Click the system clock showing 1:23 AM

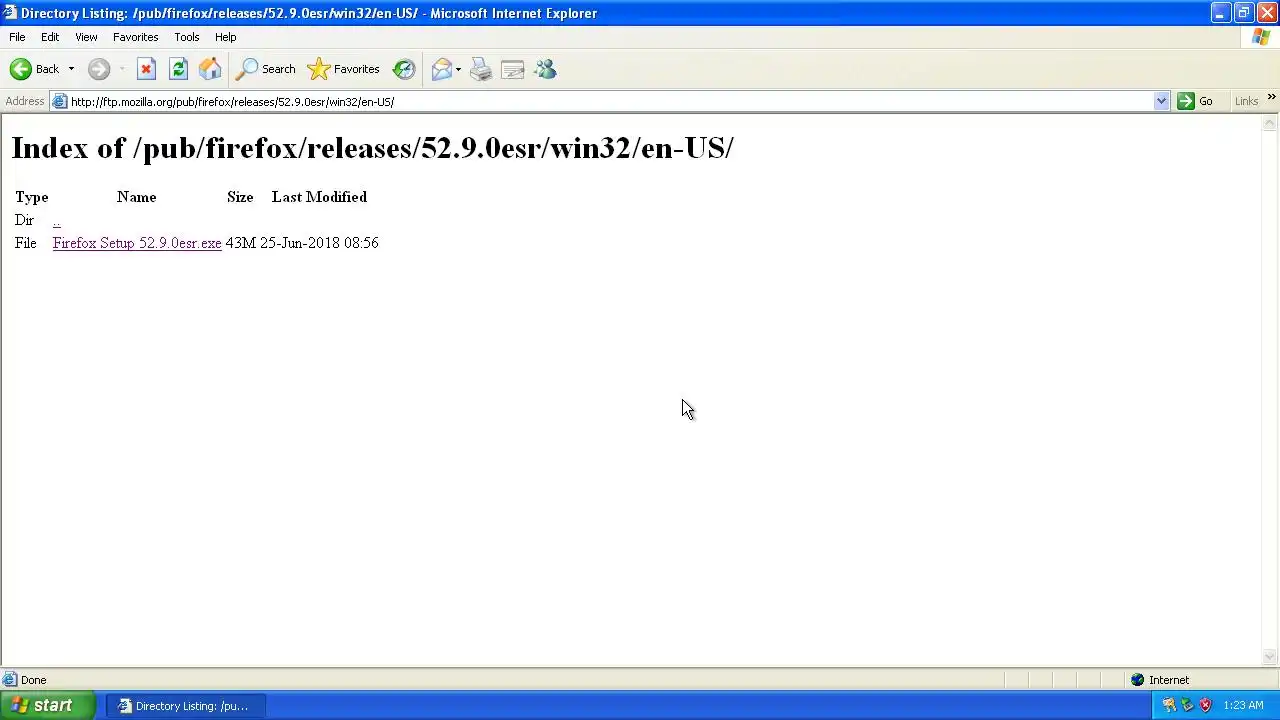pos(1243,706)
